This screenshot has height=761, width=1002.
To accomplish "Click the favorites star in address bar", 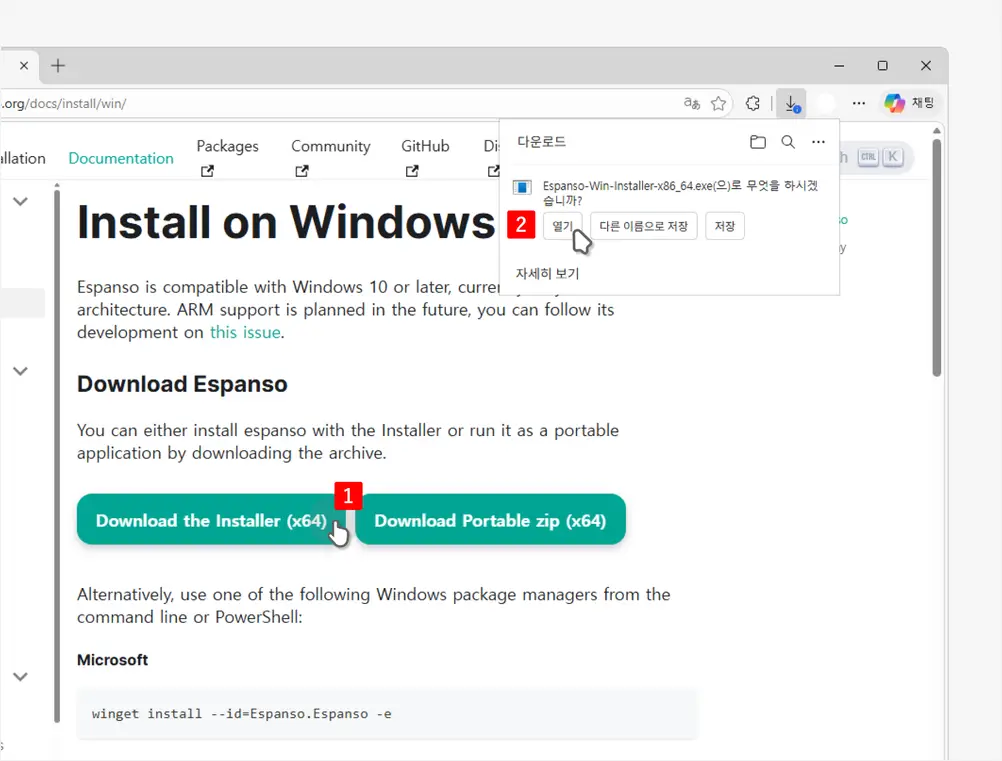I will [x=718, y=103].
